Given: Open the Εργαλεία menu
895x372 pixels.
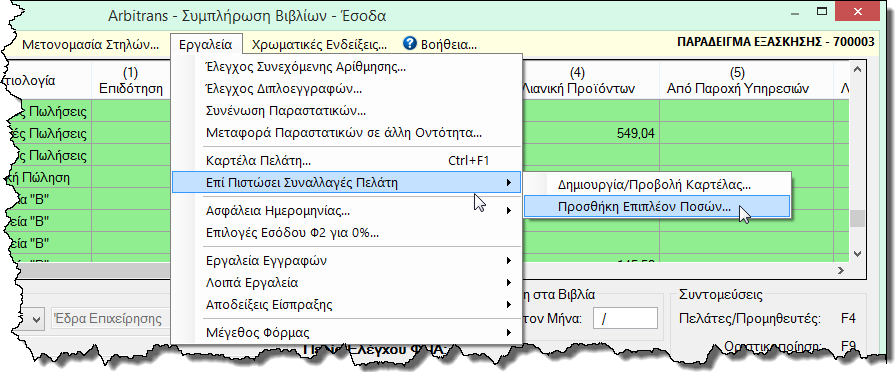Looking at the screenshot, I should tap(205, 45).
